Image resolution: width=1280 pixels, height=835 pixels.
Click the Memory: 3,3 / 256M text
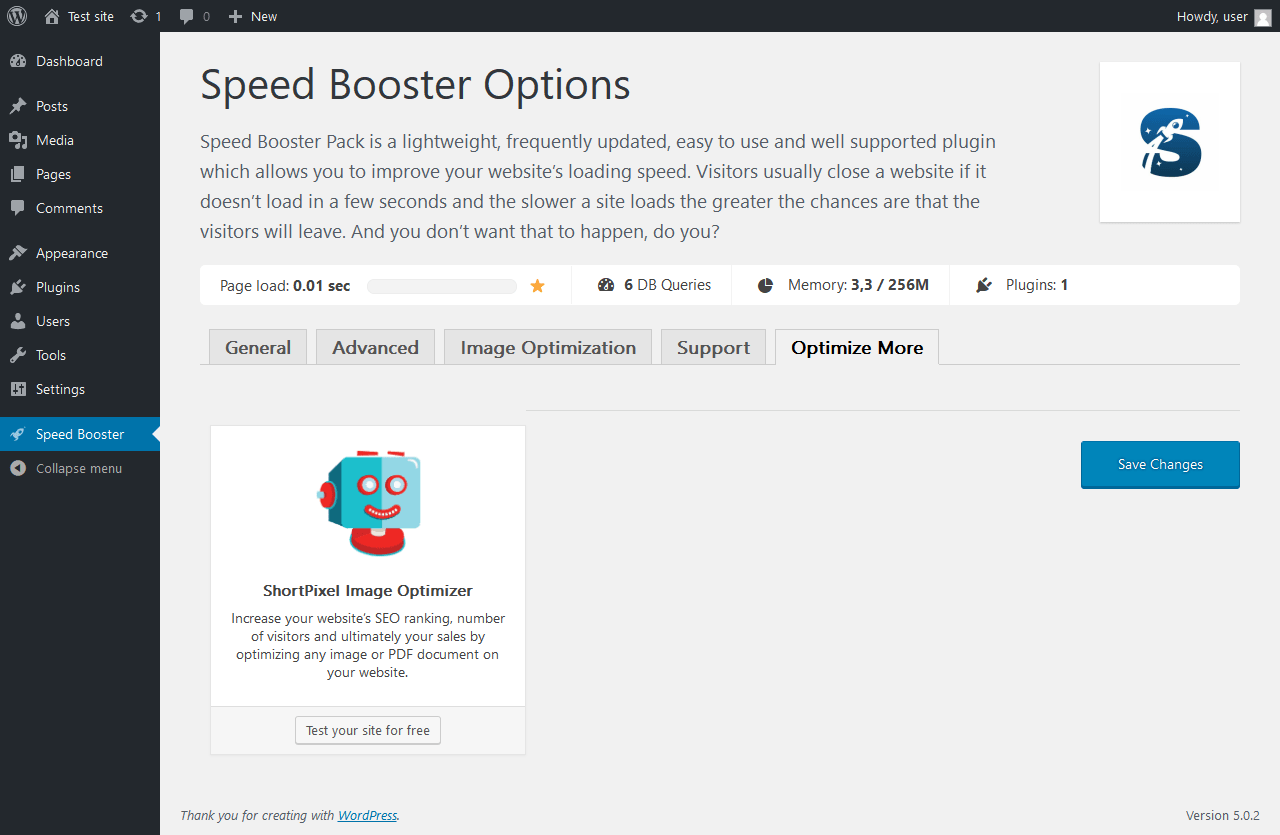(858, 285)
